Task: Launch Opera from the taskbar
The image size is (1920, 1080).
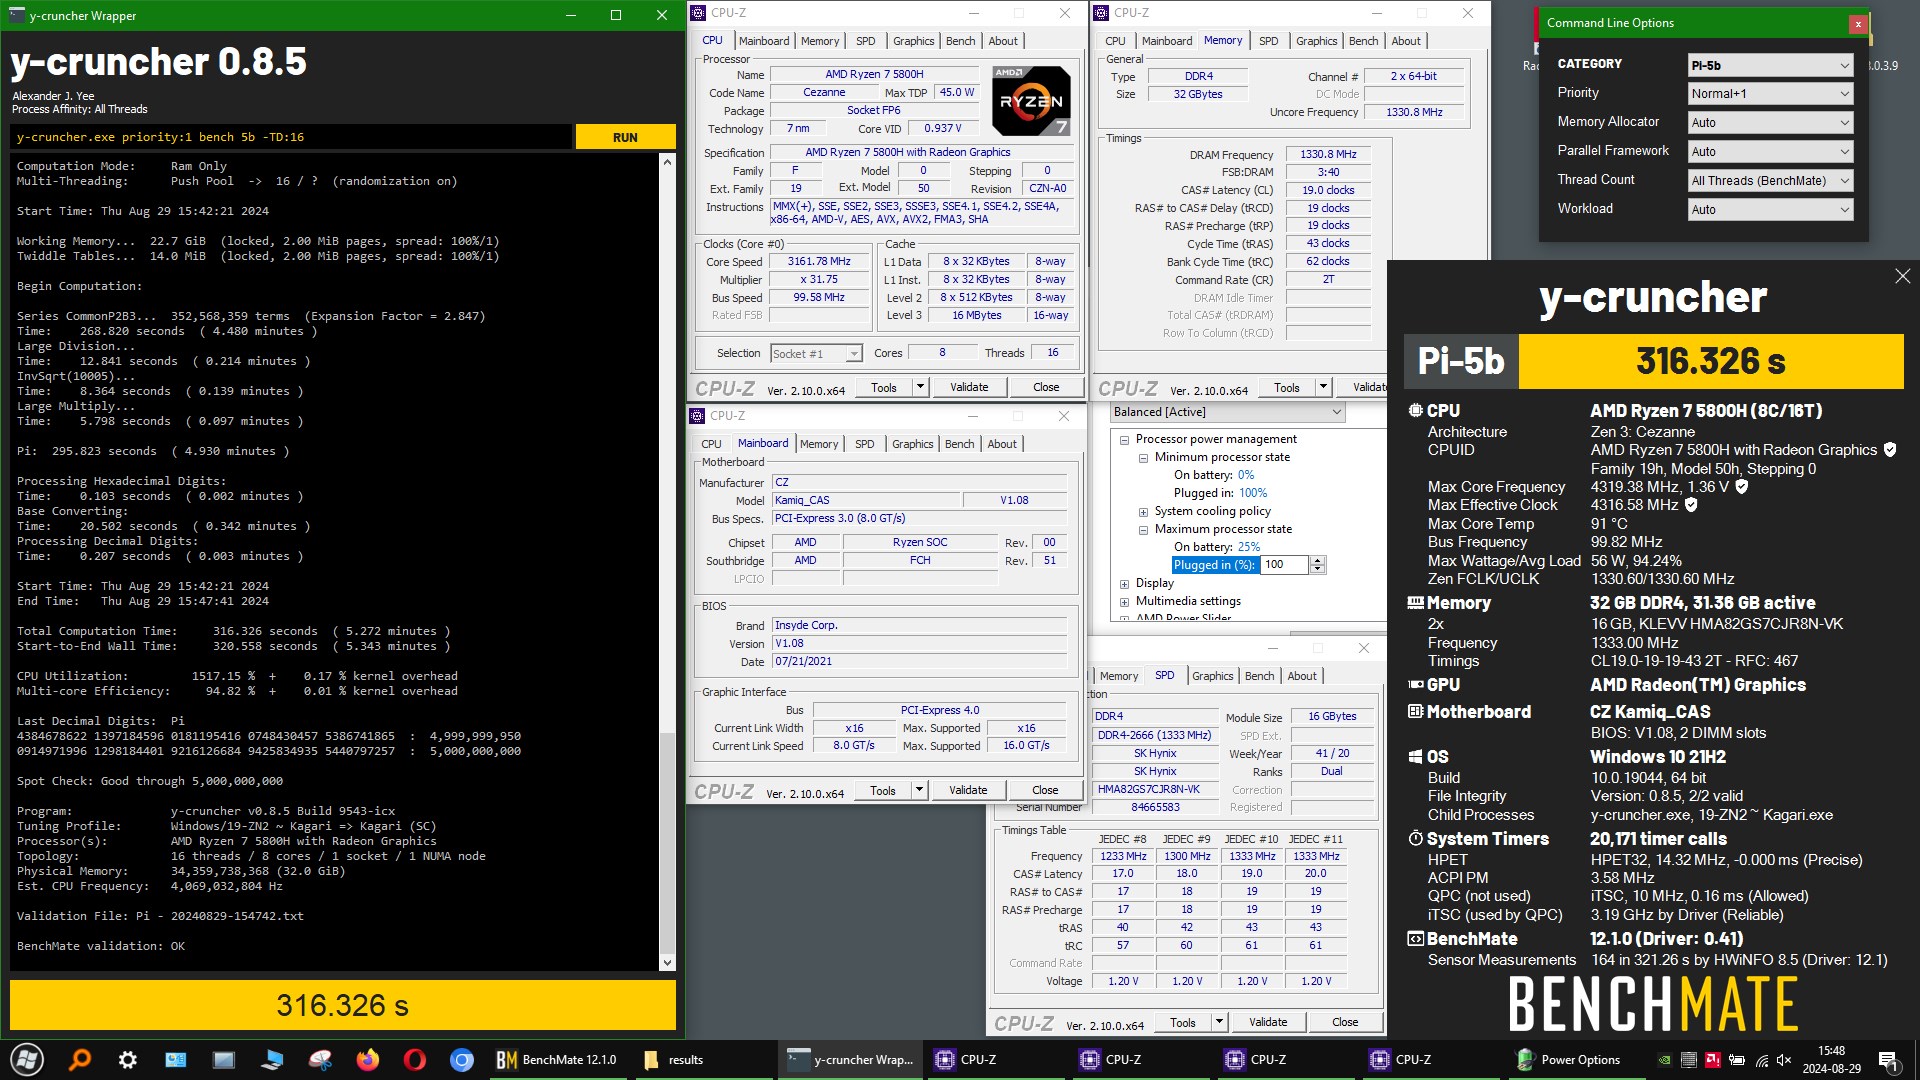Action: [x=414, y=1059]
